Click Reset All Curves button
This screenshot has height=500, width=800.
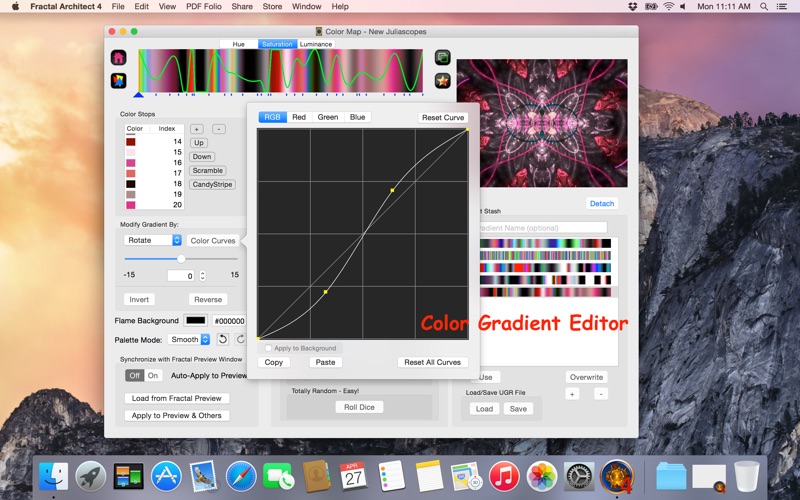[x=433, y=362]
